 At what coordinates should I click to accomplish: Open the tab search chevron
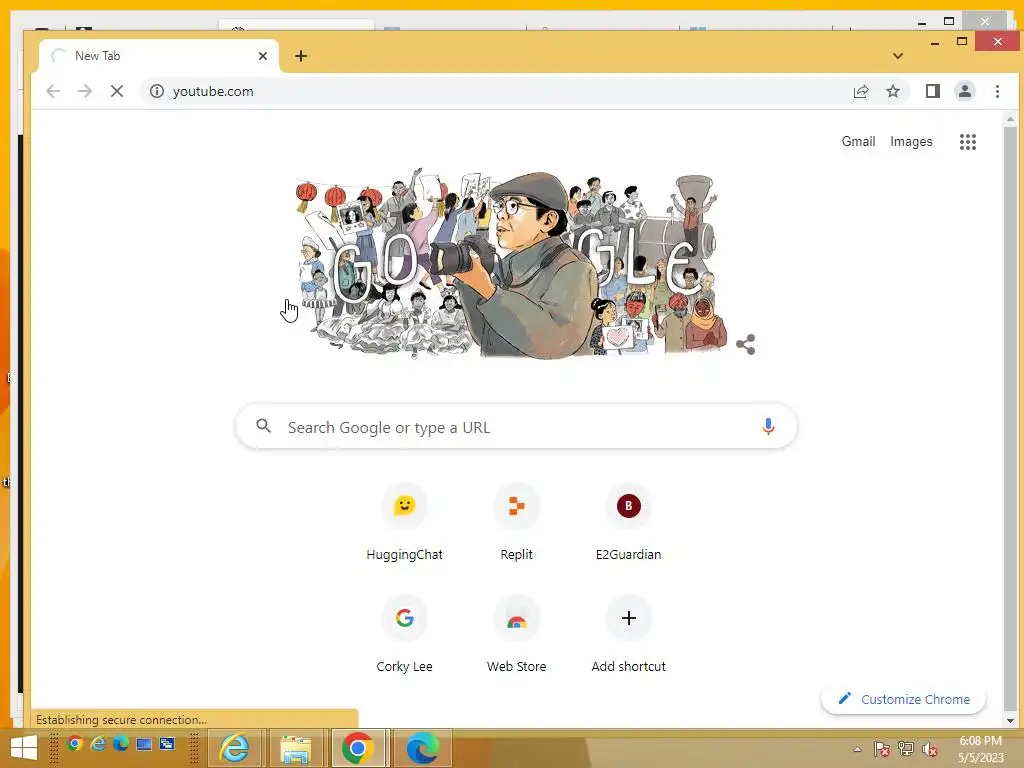[898, 56]
